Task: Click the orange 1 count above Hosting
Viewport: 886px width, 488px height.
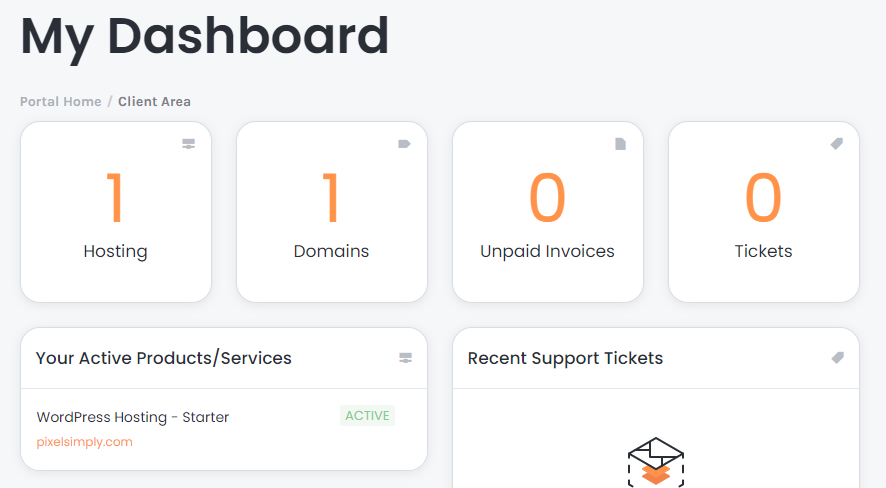Action: tap(115, 198)
